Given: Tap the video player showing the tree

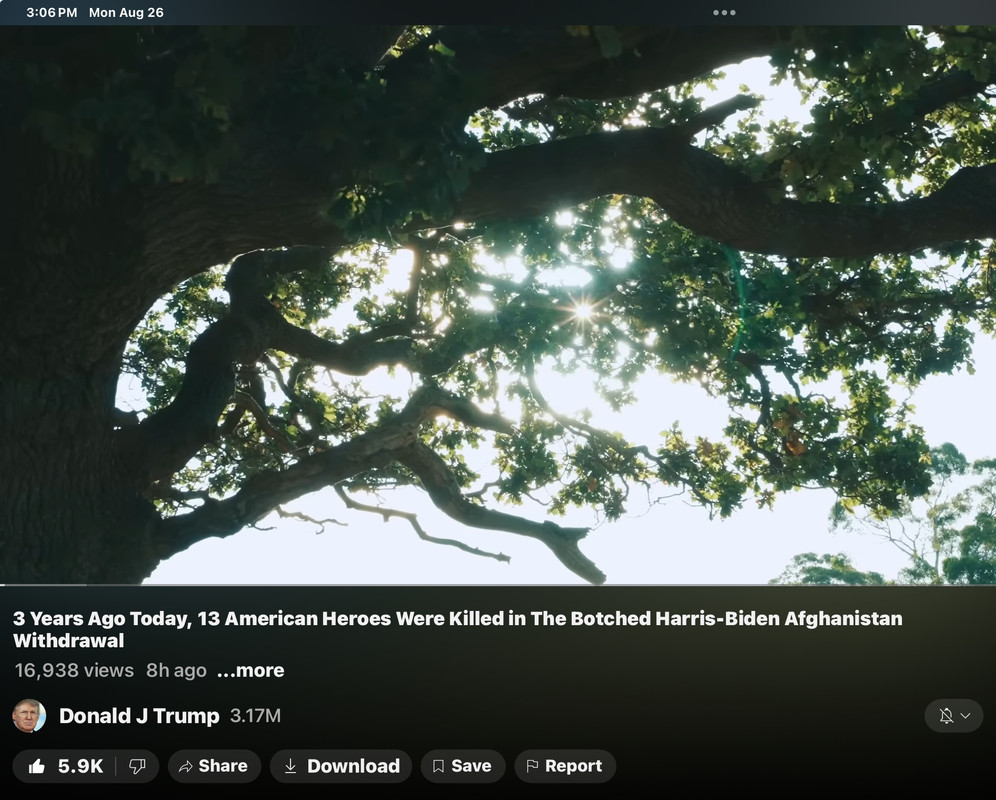Looking at the screenshot, I should pos(498,304).
